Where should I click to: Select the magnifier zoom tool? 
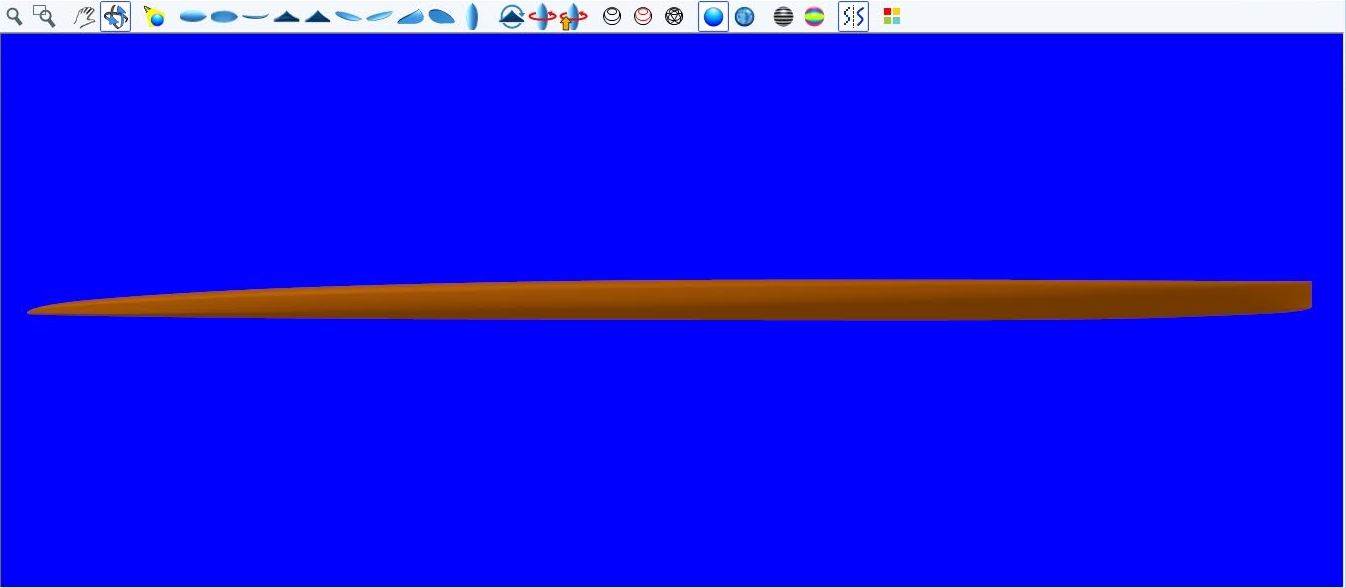tap(14, 16)
